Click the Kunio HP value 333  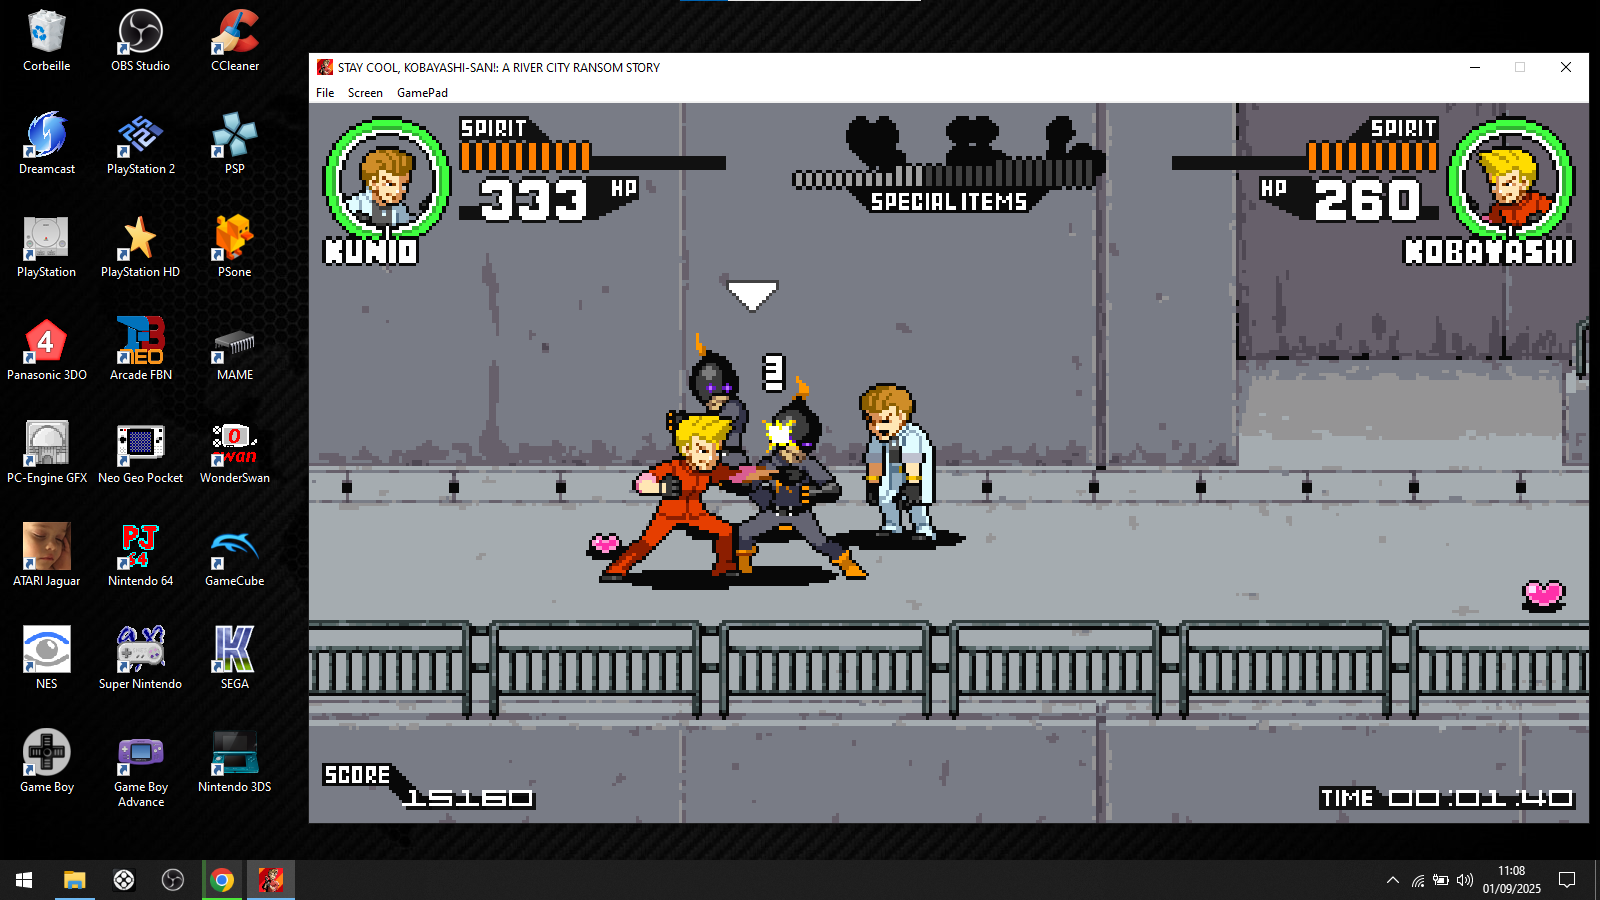pos(534,199)
